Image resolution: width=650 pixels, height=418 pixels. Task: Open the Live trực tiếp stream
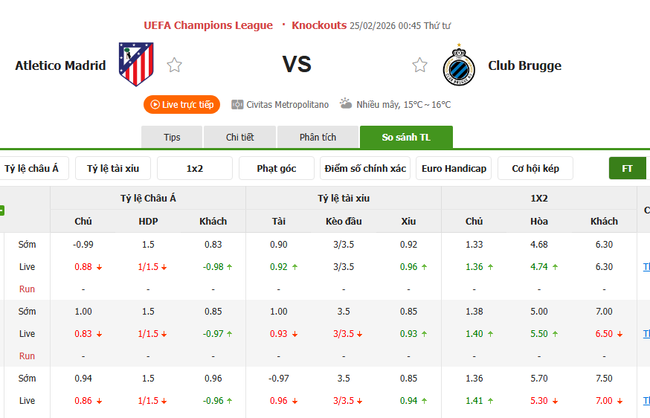tap(181, 104)
